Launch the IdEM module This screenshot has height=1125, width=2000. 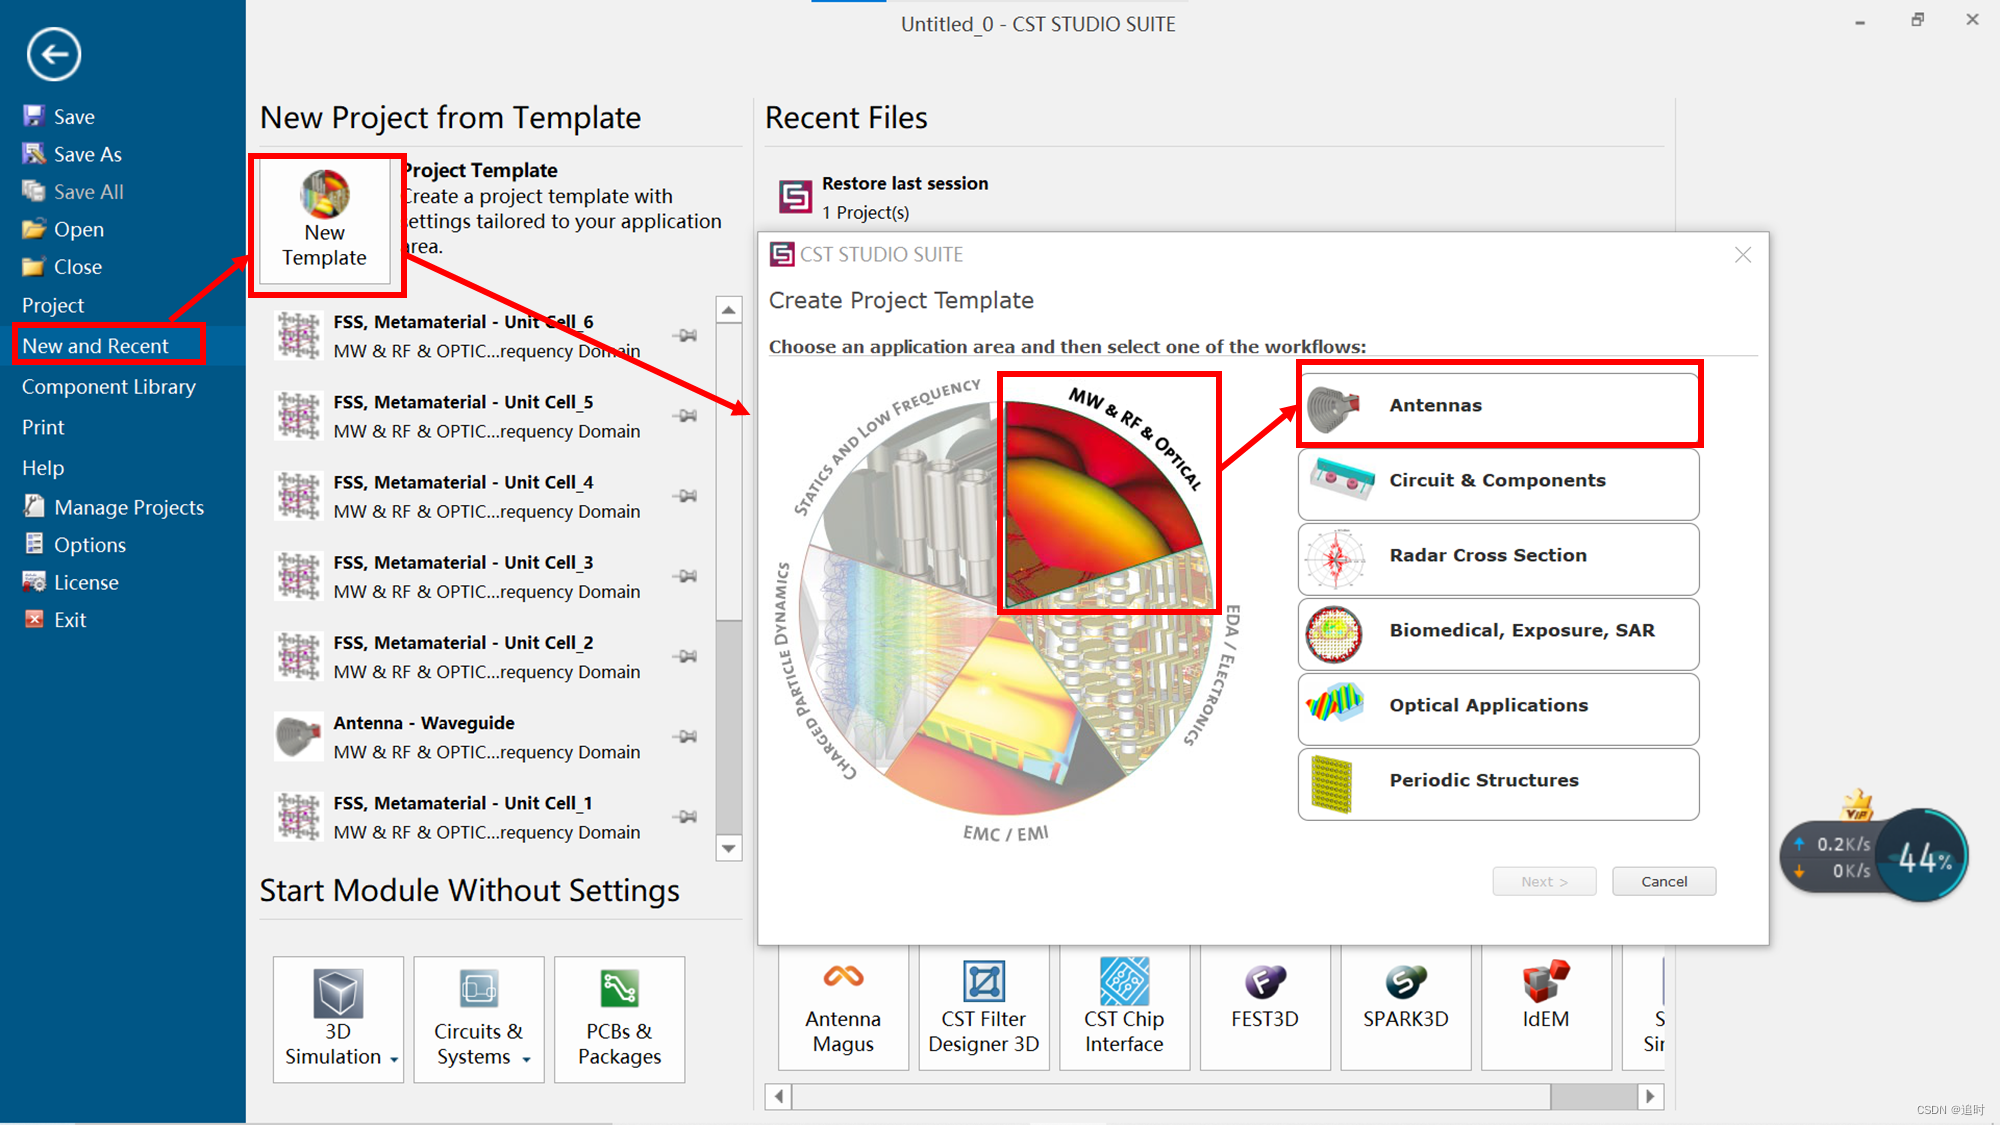(x=1546, y=1007)
